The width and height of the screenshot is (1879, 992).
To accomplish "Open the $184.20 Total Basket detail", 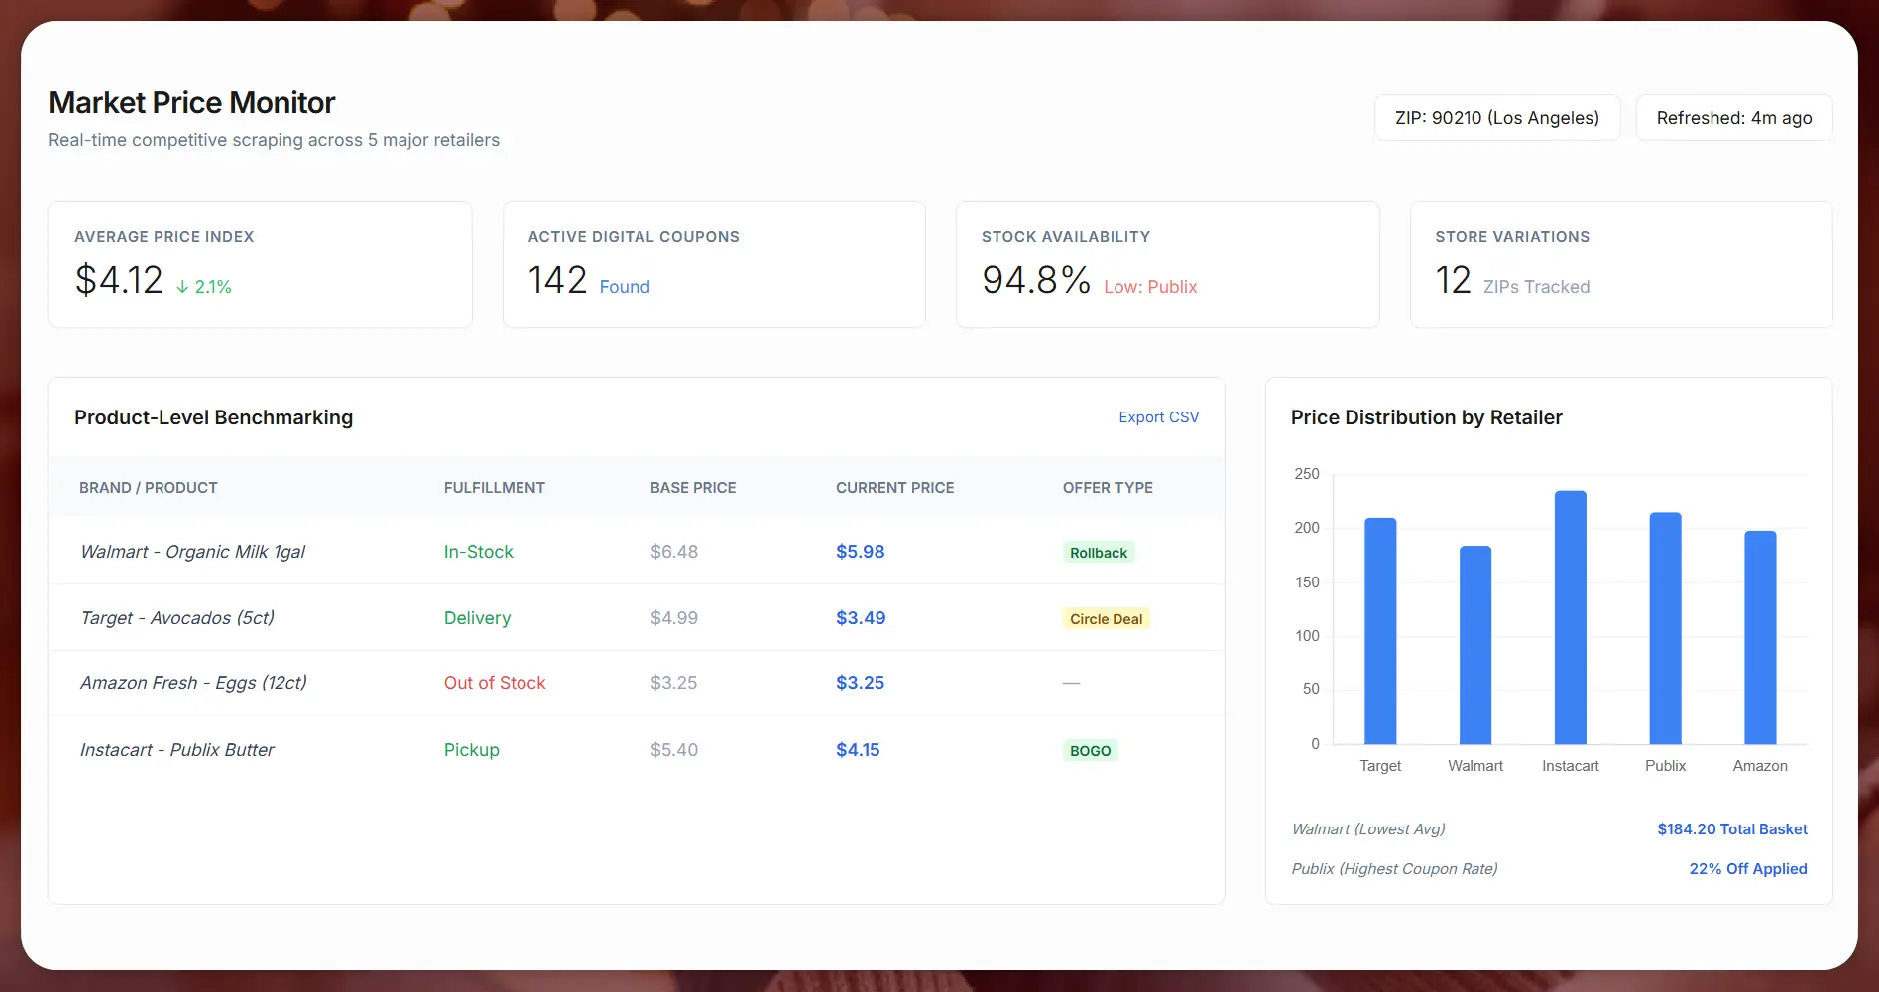I will coord(1731,828).
